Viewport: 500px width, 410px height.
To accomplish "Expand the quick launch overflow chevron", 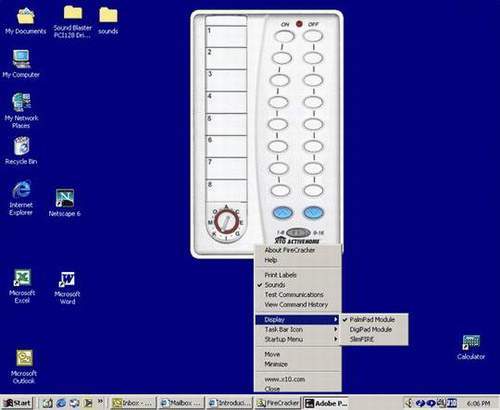I will coord(100,401).
